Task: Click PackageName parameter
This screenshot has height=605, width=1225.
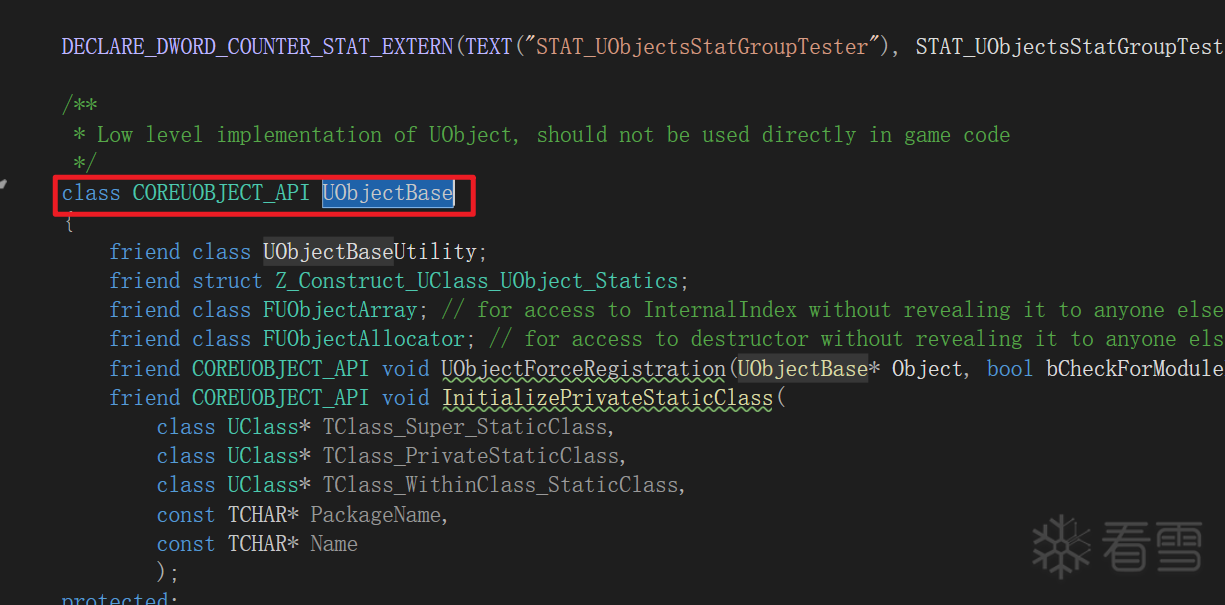Action: pos(375,515)
